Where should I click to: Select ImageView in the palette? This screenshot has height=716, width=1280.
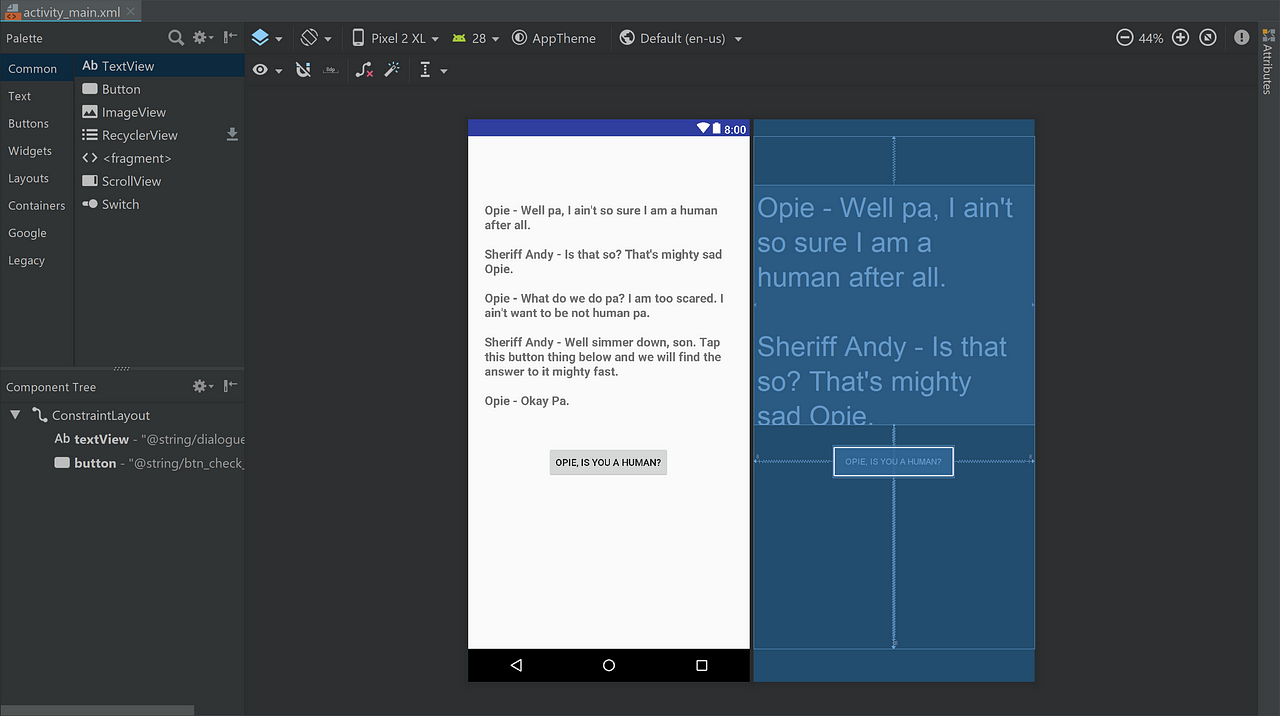[x=160, y=112]
